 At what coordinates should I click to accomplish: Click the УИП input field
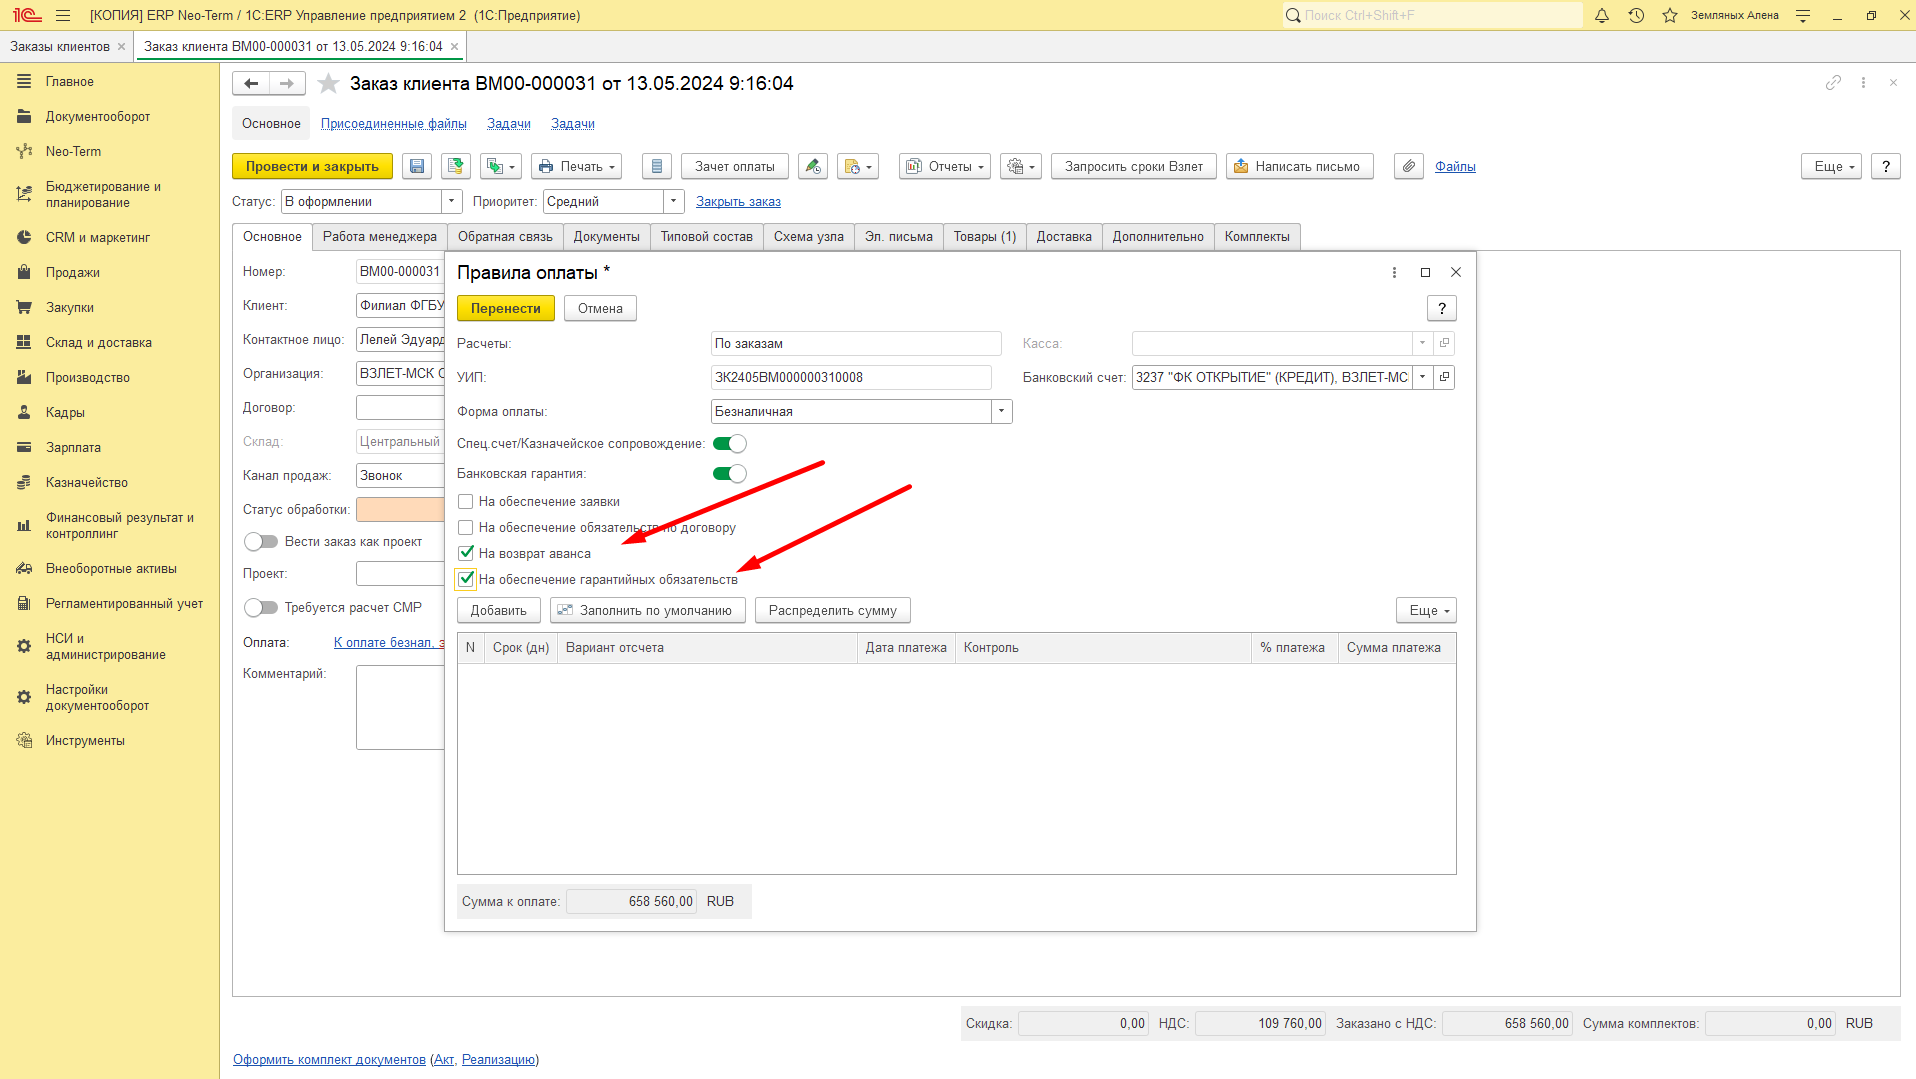tap(851, 377)
